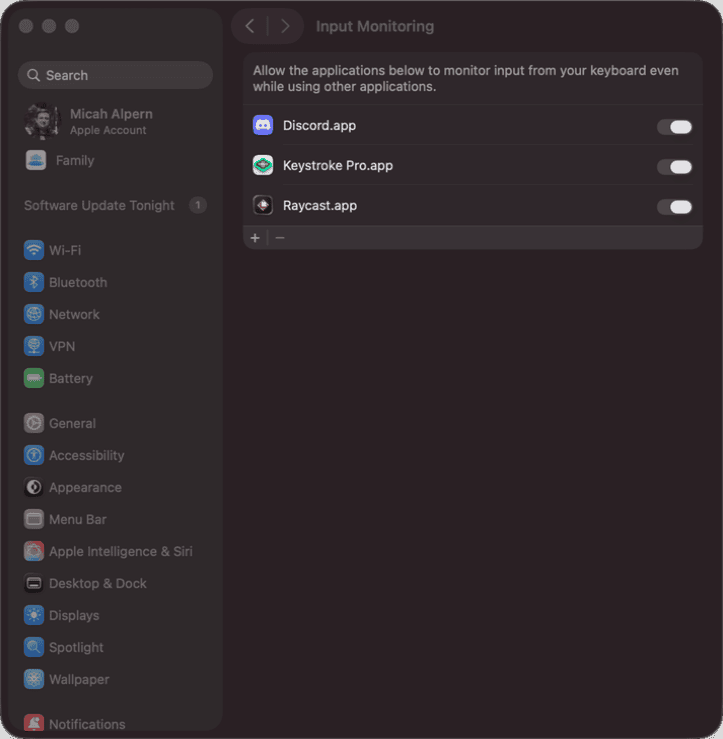Open the Family icon in sidebar
The image size is (723, 739).
tap(36, 160)
